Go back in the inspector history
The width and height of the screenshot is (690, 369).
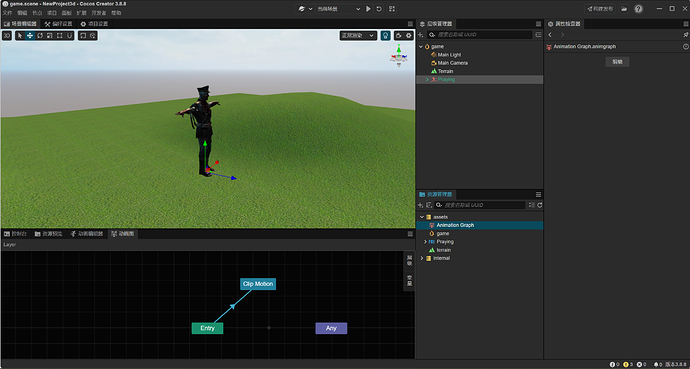[x=550, y=35]
